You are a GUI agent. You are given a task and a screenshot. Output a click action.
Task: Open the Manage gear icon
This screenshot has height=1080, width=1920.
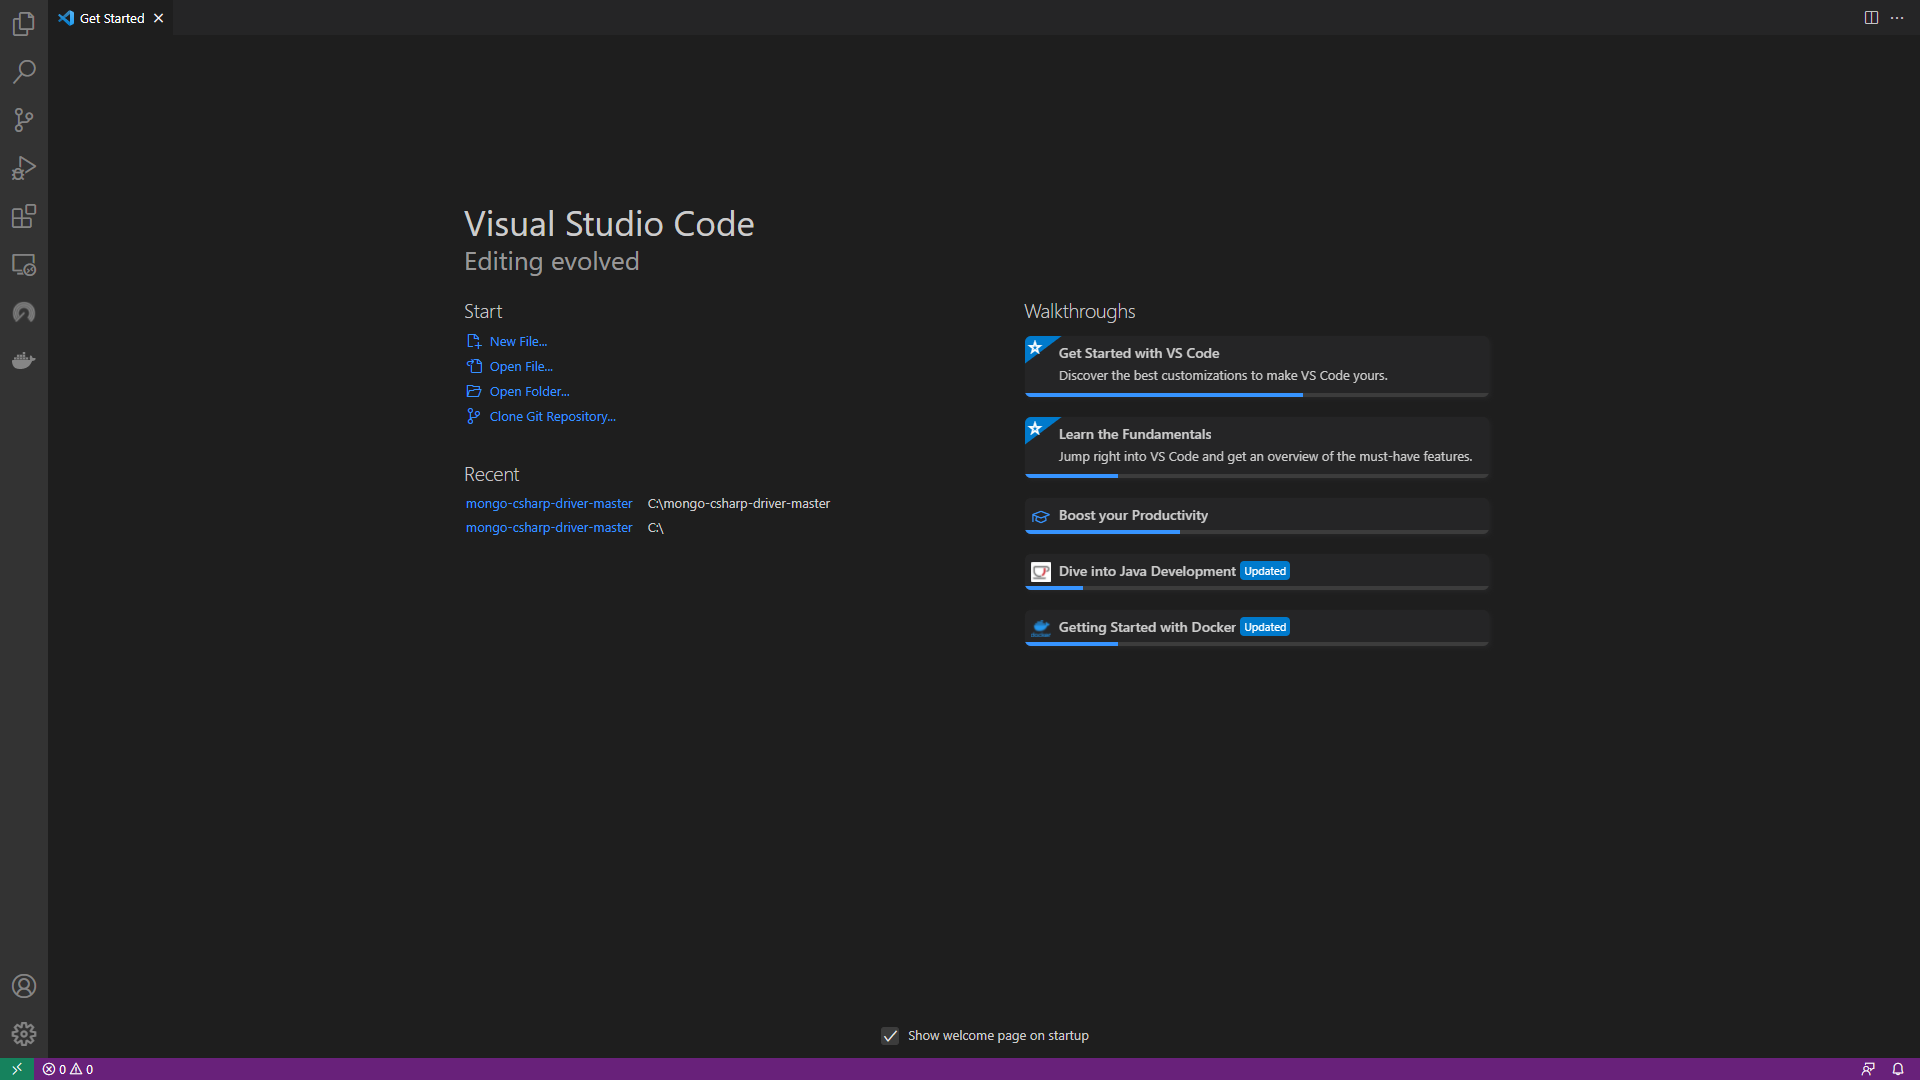(24, 1034)
